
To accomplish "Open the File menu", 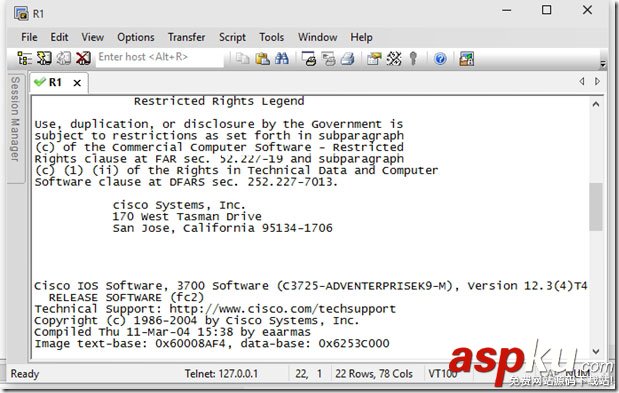I will 29,37.
